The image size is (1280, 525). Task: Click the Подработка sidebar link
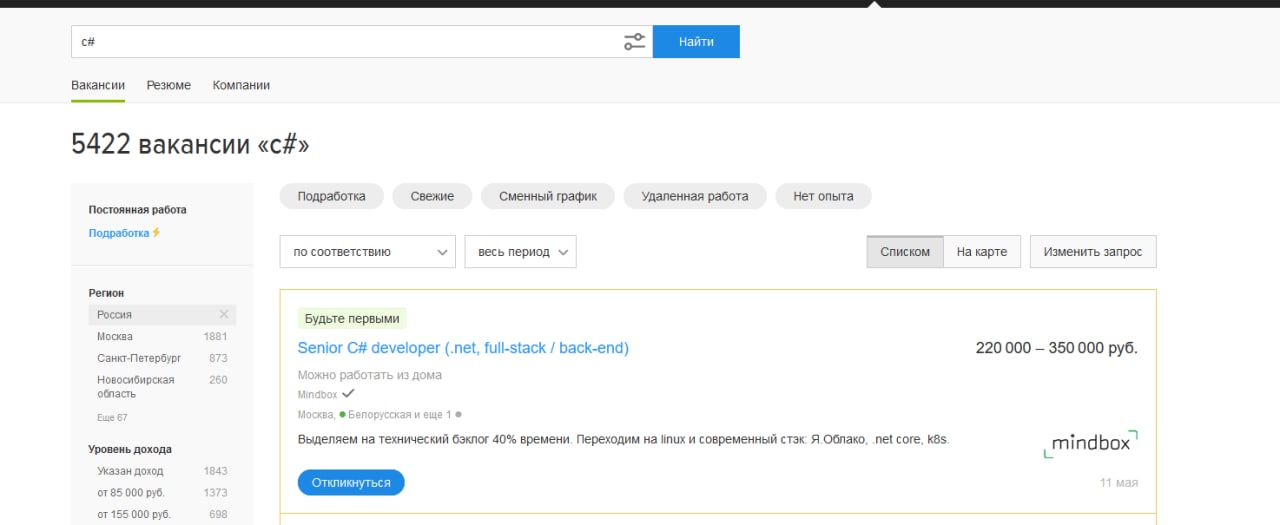pyautogui.click(x=118, y=232)
